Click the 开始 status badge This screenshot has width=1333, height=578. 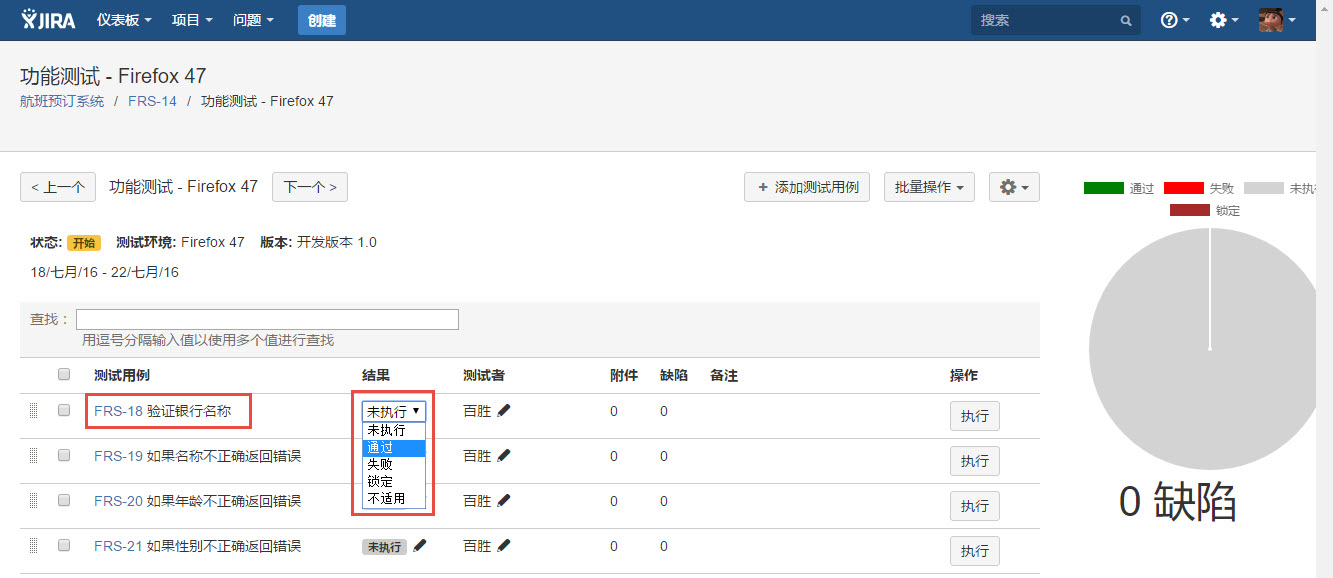84,243
